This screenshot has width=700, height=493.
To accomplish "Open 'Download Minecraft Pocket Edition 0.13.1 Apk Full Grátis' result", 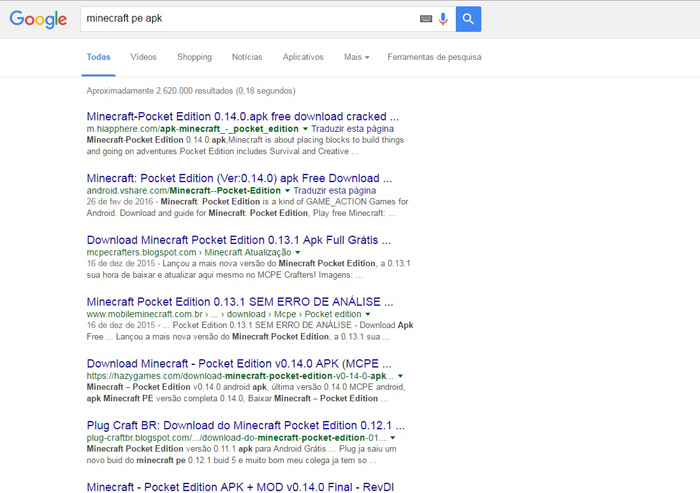I will pos(238,240).
